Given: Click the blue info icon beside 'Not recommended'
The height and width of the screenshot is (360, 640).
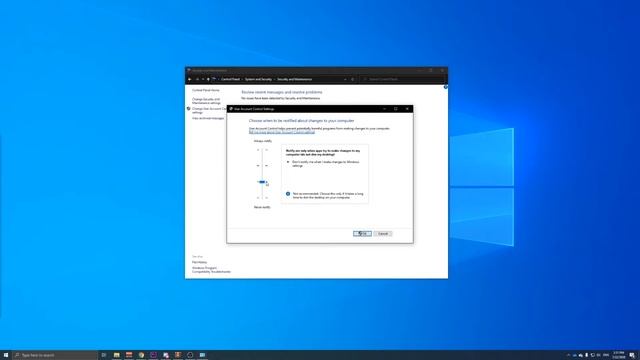Looking at the screenshot, I should tap(288, 194).
